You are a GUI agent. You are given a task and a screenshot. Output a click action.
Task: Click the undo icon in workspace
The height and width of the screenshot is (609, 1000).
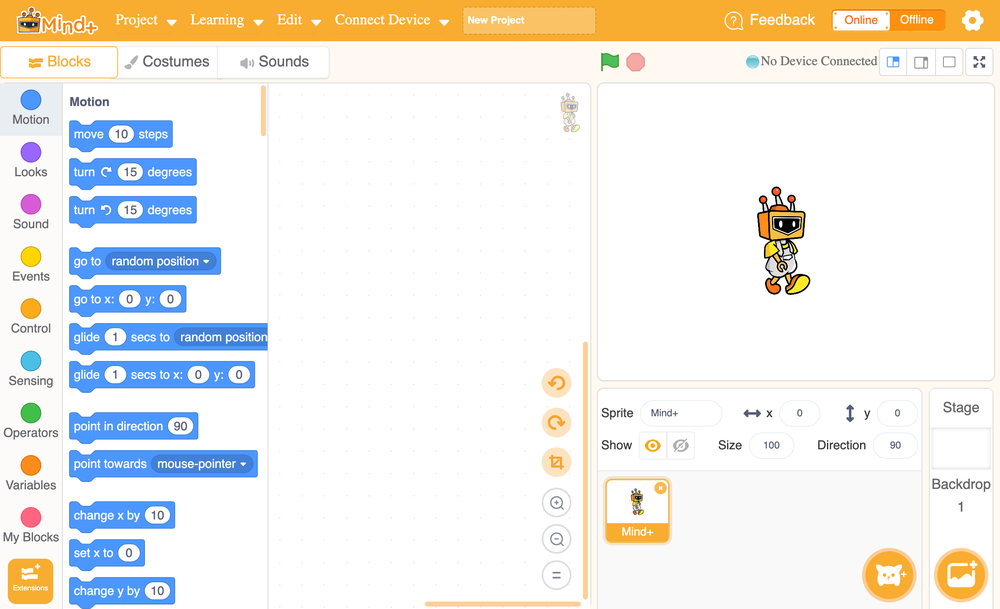[556, 383]
